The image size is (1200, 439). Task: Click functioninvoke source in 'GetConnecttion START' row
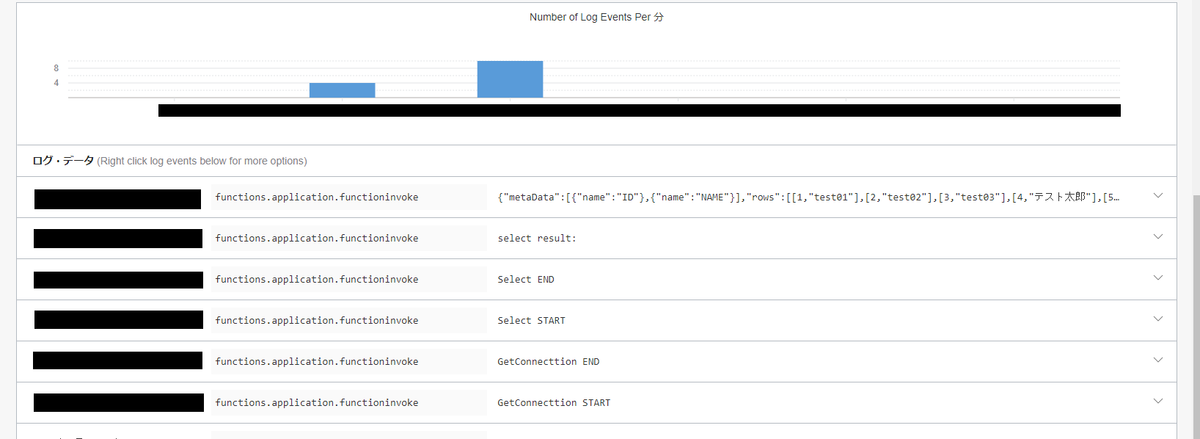tap(316, 402)
